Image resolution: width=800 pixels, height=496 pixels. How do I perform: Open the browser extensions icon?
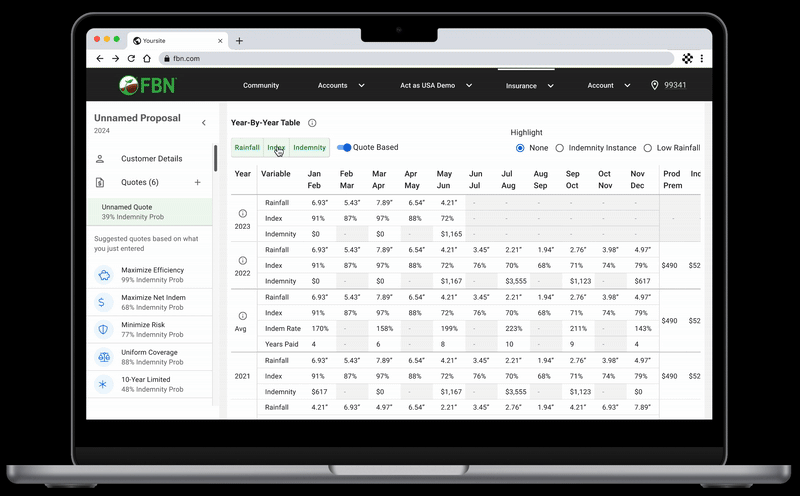pos(687,59)
